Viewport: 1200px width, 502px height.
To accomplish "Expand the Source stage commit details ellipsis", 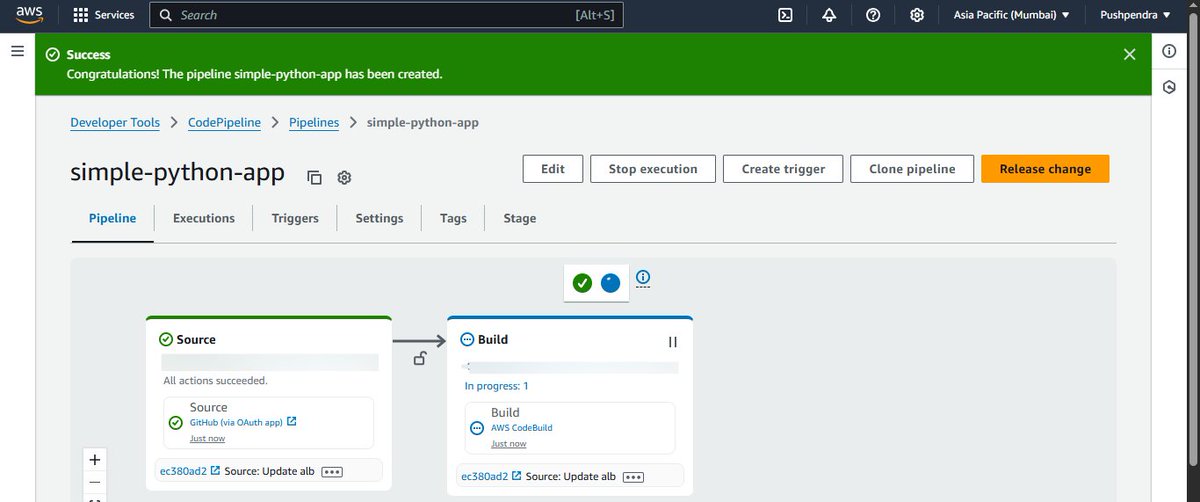I will [x=333, y=472].
